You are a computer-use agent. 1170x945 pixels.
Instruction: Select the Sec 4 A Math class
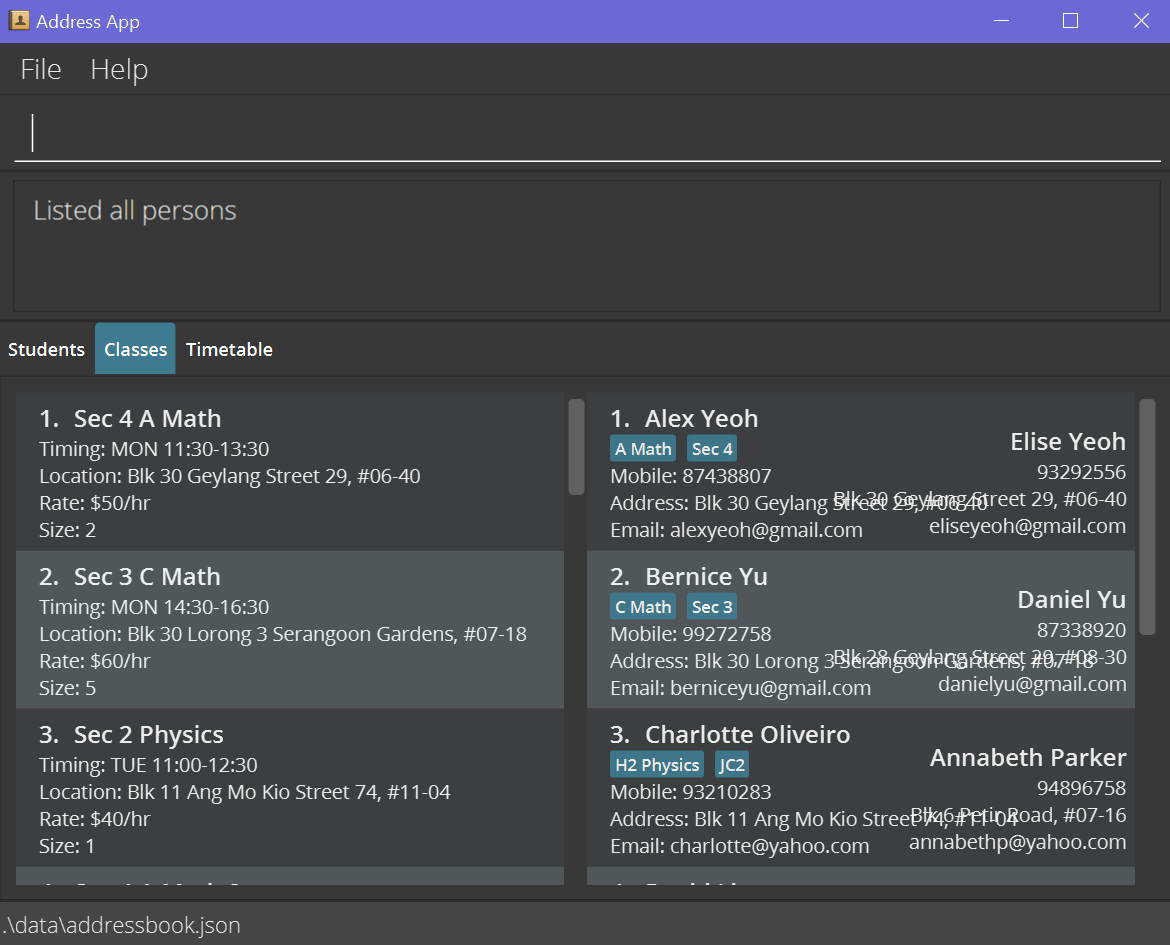290,472
